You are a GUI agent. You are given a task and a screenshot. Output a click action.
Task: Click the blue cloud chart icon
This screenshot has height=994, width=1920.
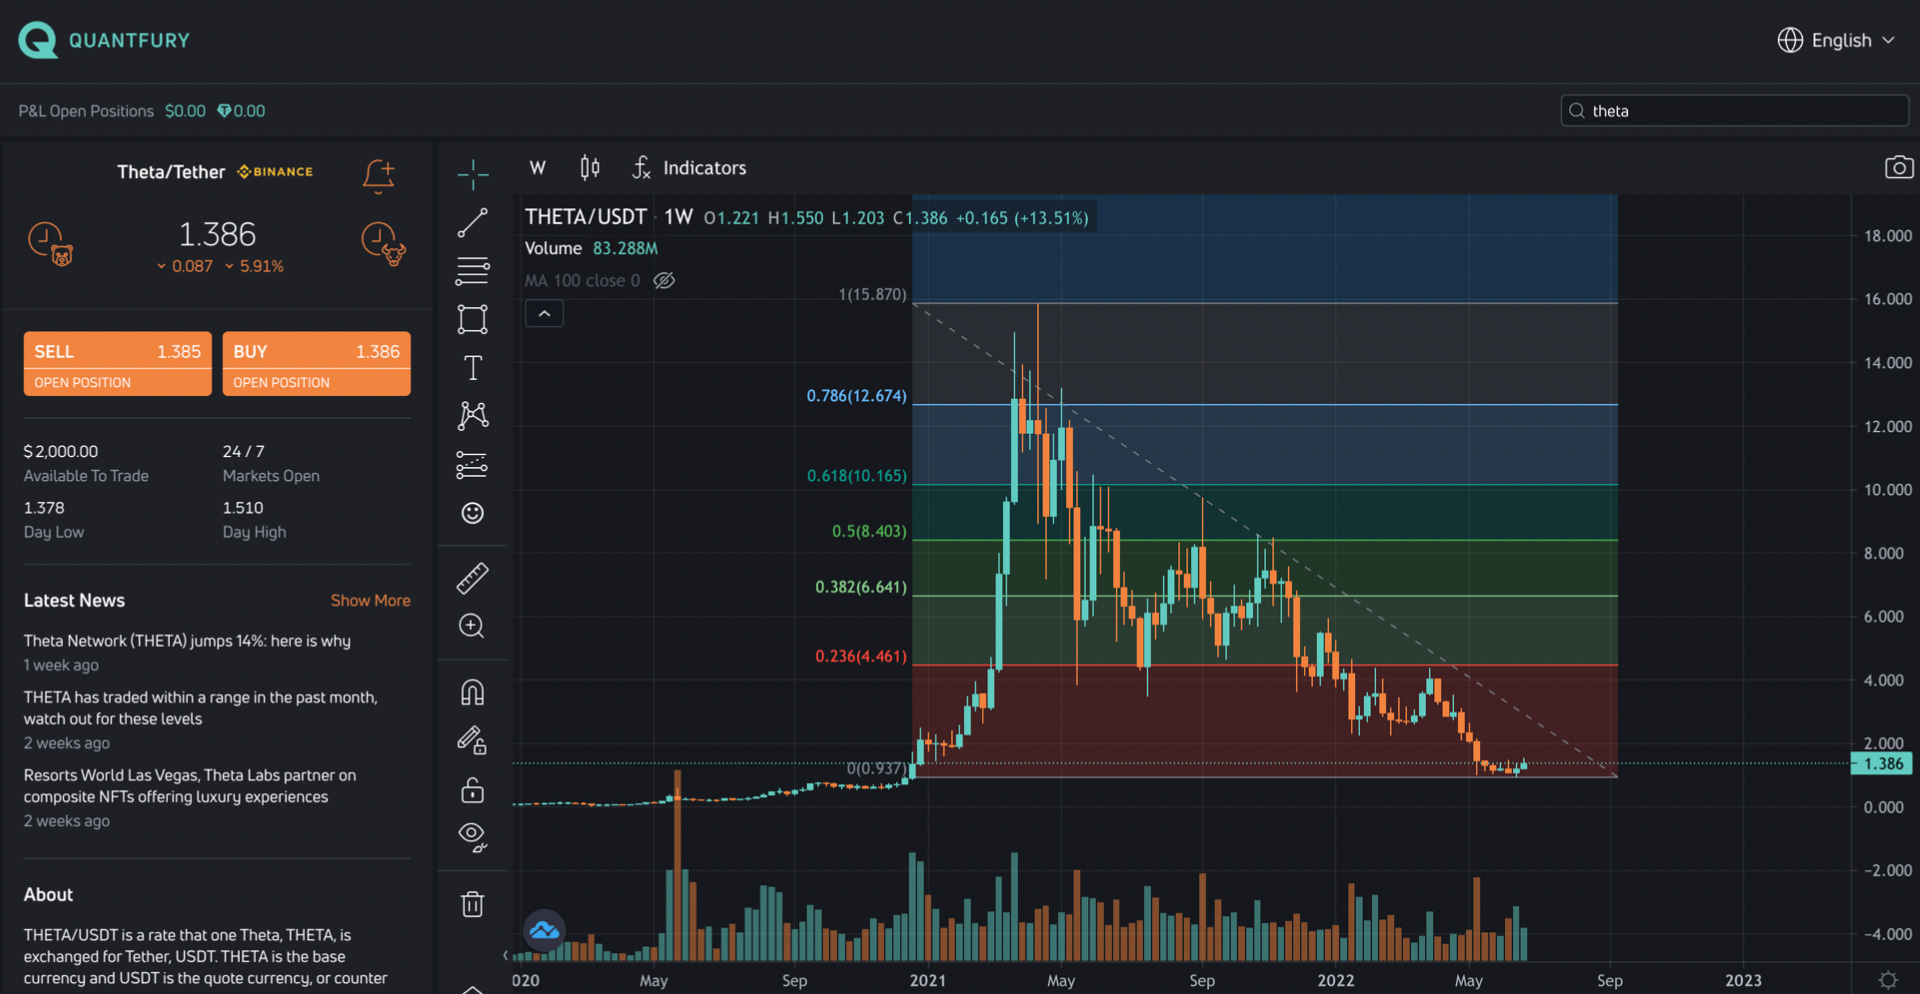point(544,931)
